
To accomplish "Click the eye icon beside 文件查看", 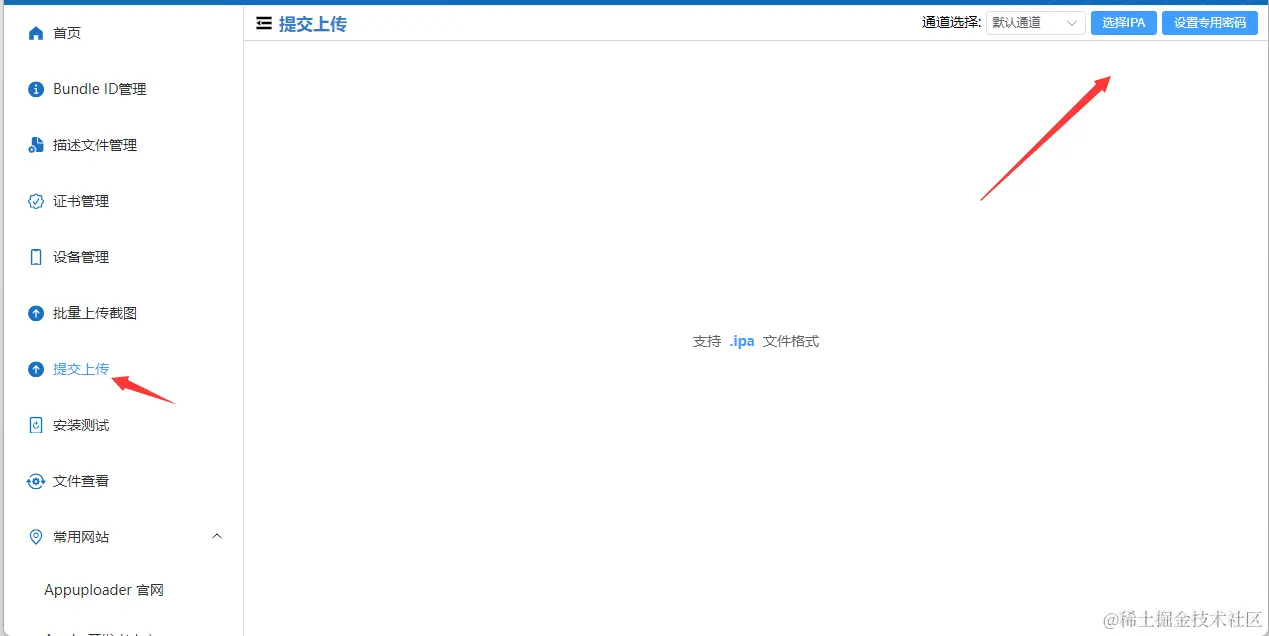I will [36, 481].
